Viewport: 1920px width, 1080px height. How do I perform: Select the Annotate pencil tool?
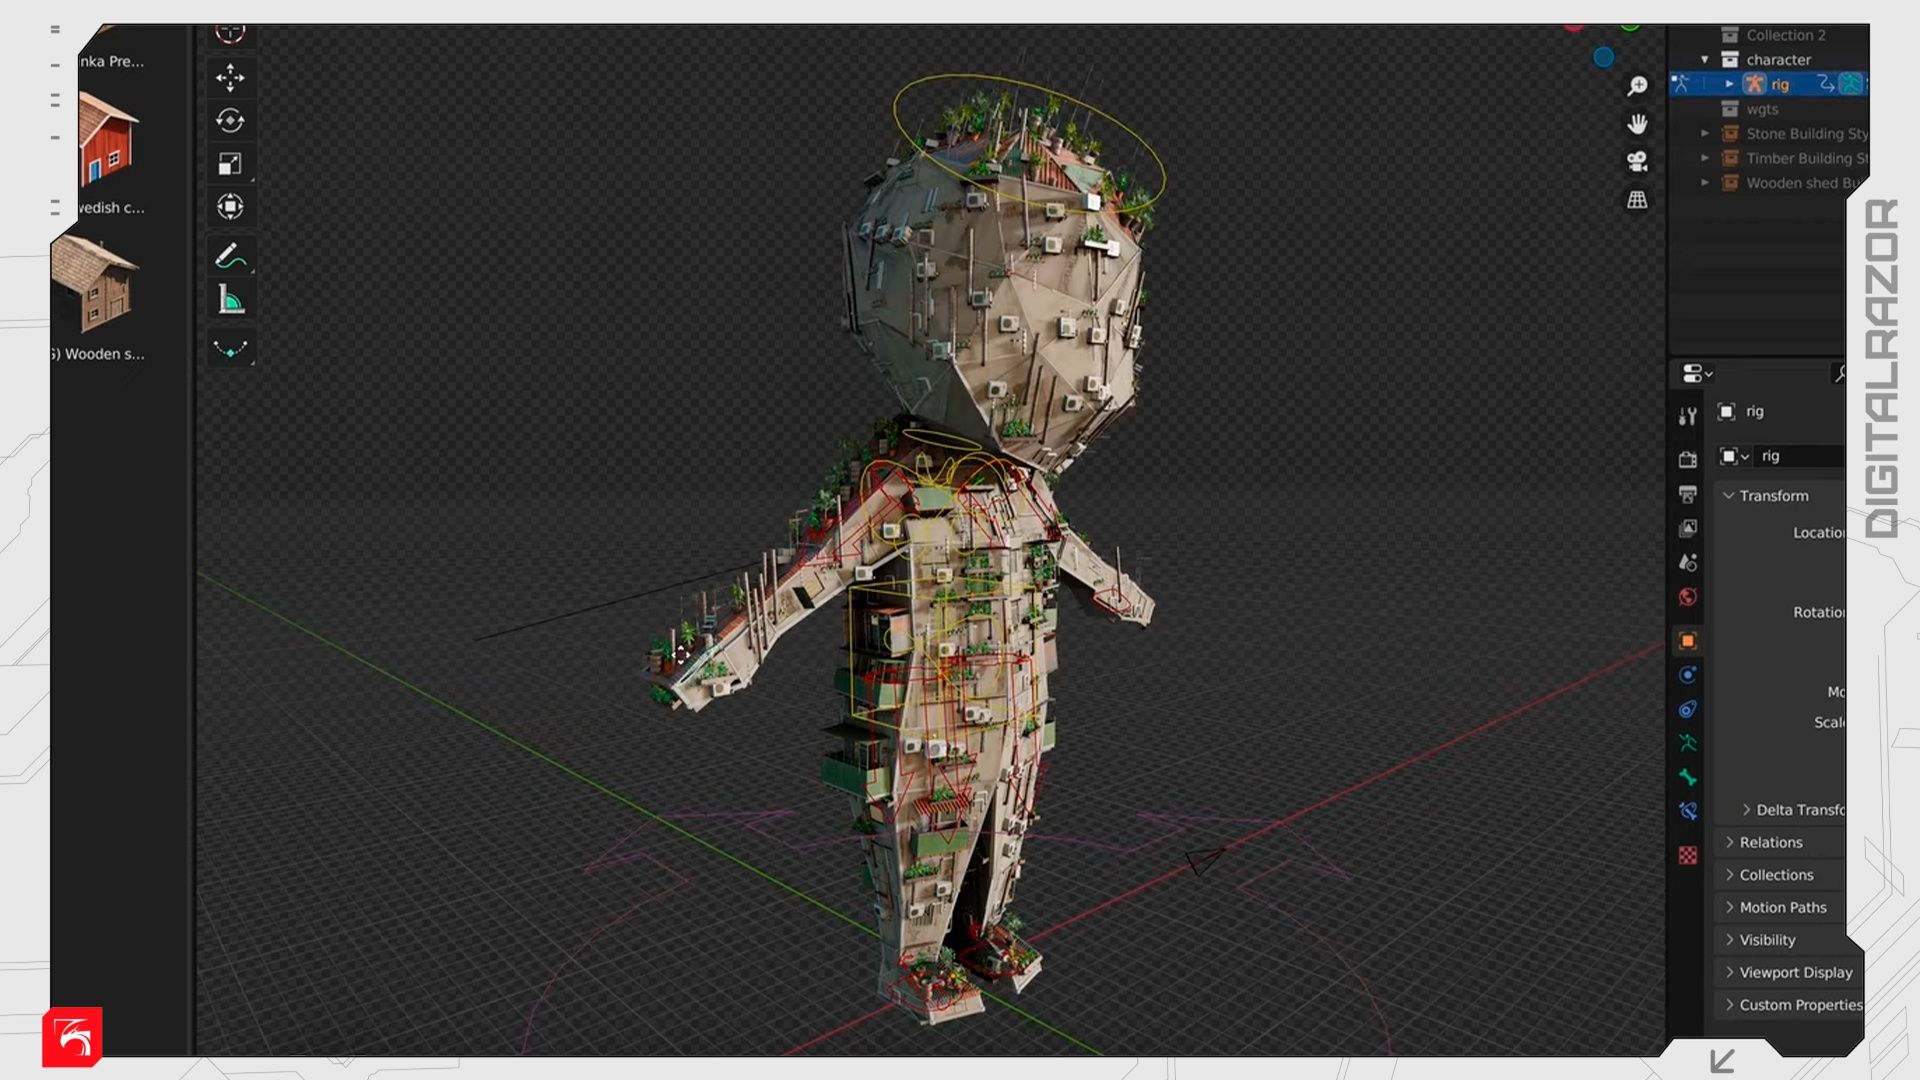click(x=230, y=256)
